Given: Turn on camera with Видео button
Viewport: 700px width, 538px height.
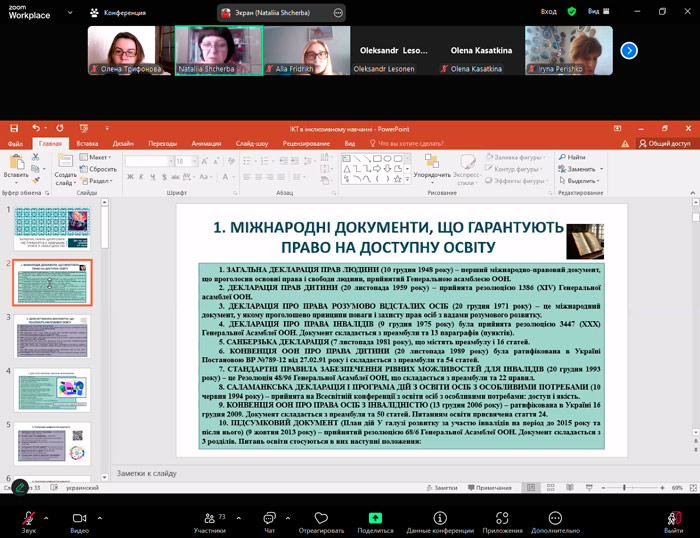Looking at the screenshot, I should (79, 519).
